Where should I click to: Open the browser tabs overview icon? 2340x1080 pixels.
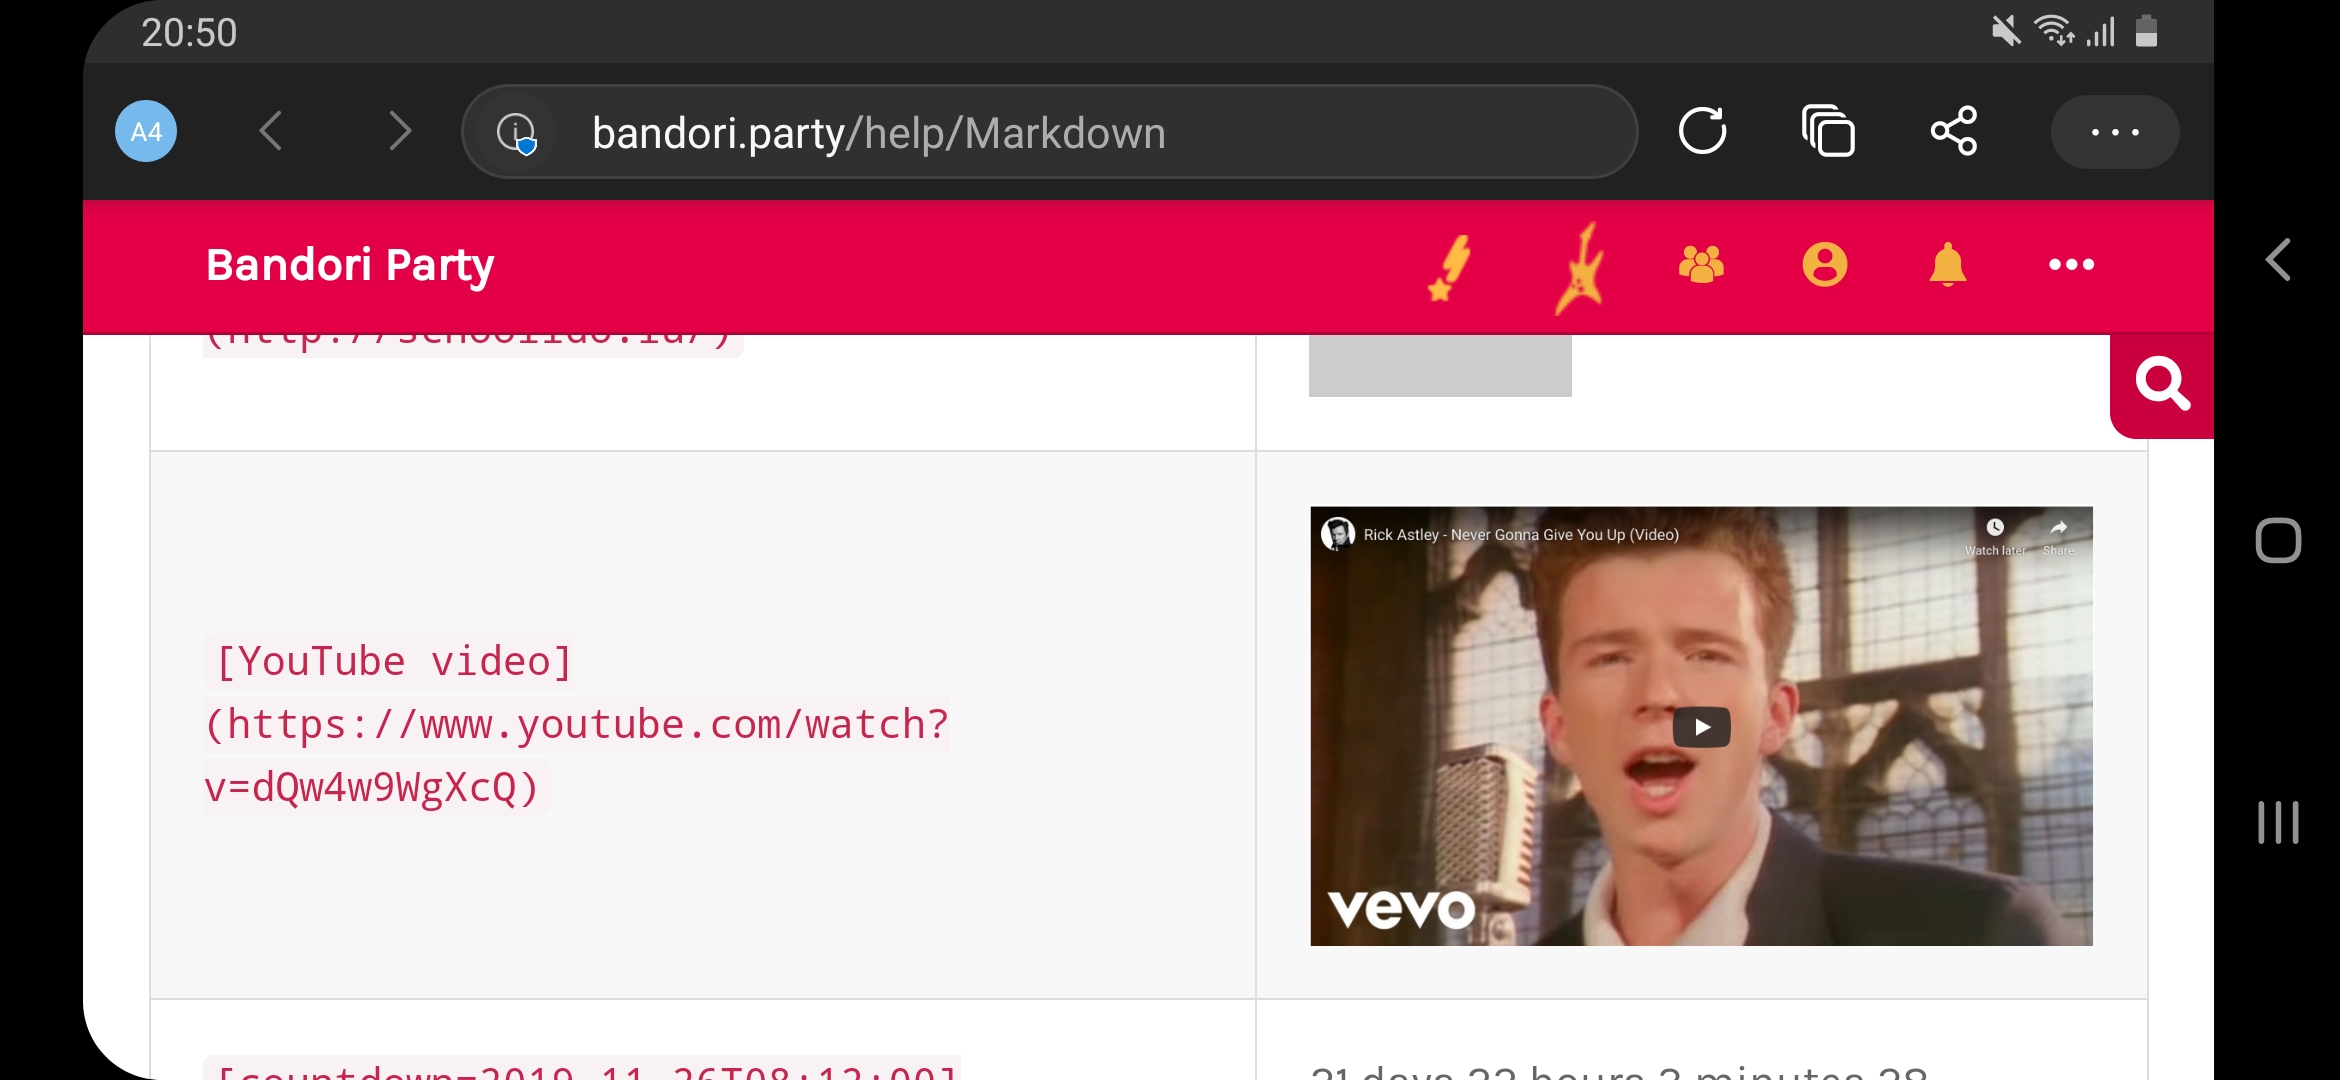point(1828,131)
